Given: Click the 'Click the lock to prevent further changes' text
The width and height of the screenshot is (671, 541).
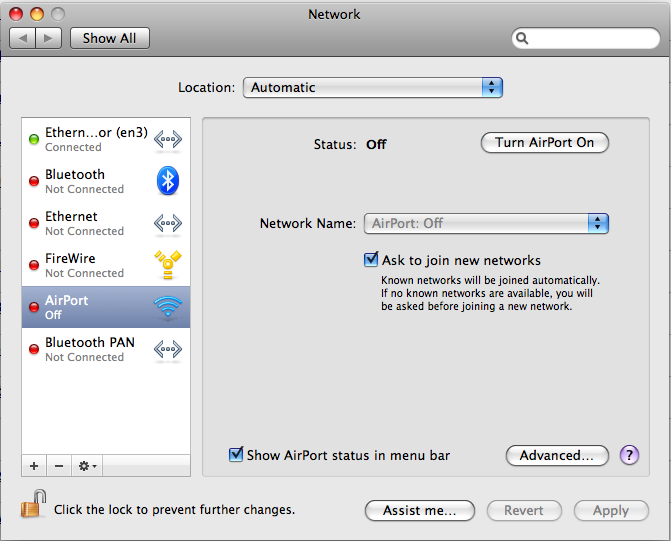Looking at the screenshot, I should coord(175,510).
